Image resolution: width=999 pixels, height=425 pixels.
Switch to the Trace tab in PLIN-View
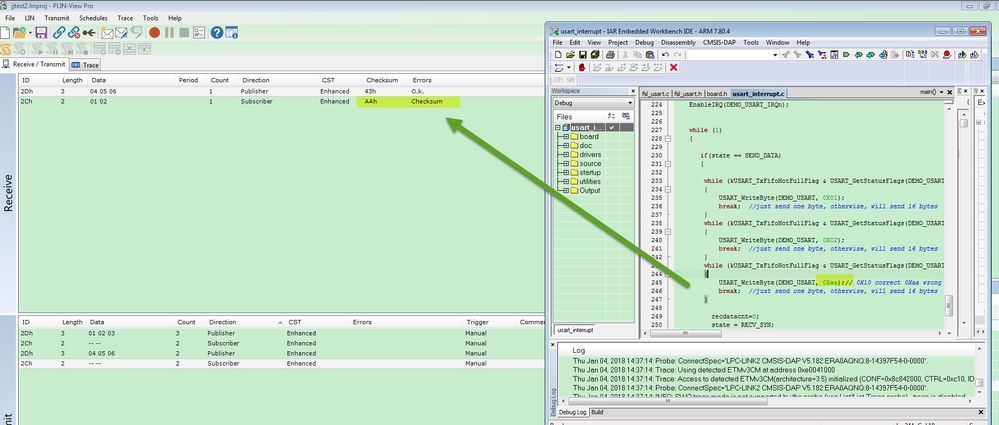(x=85, y=65)
